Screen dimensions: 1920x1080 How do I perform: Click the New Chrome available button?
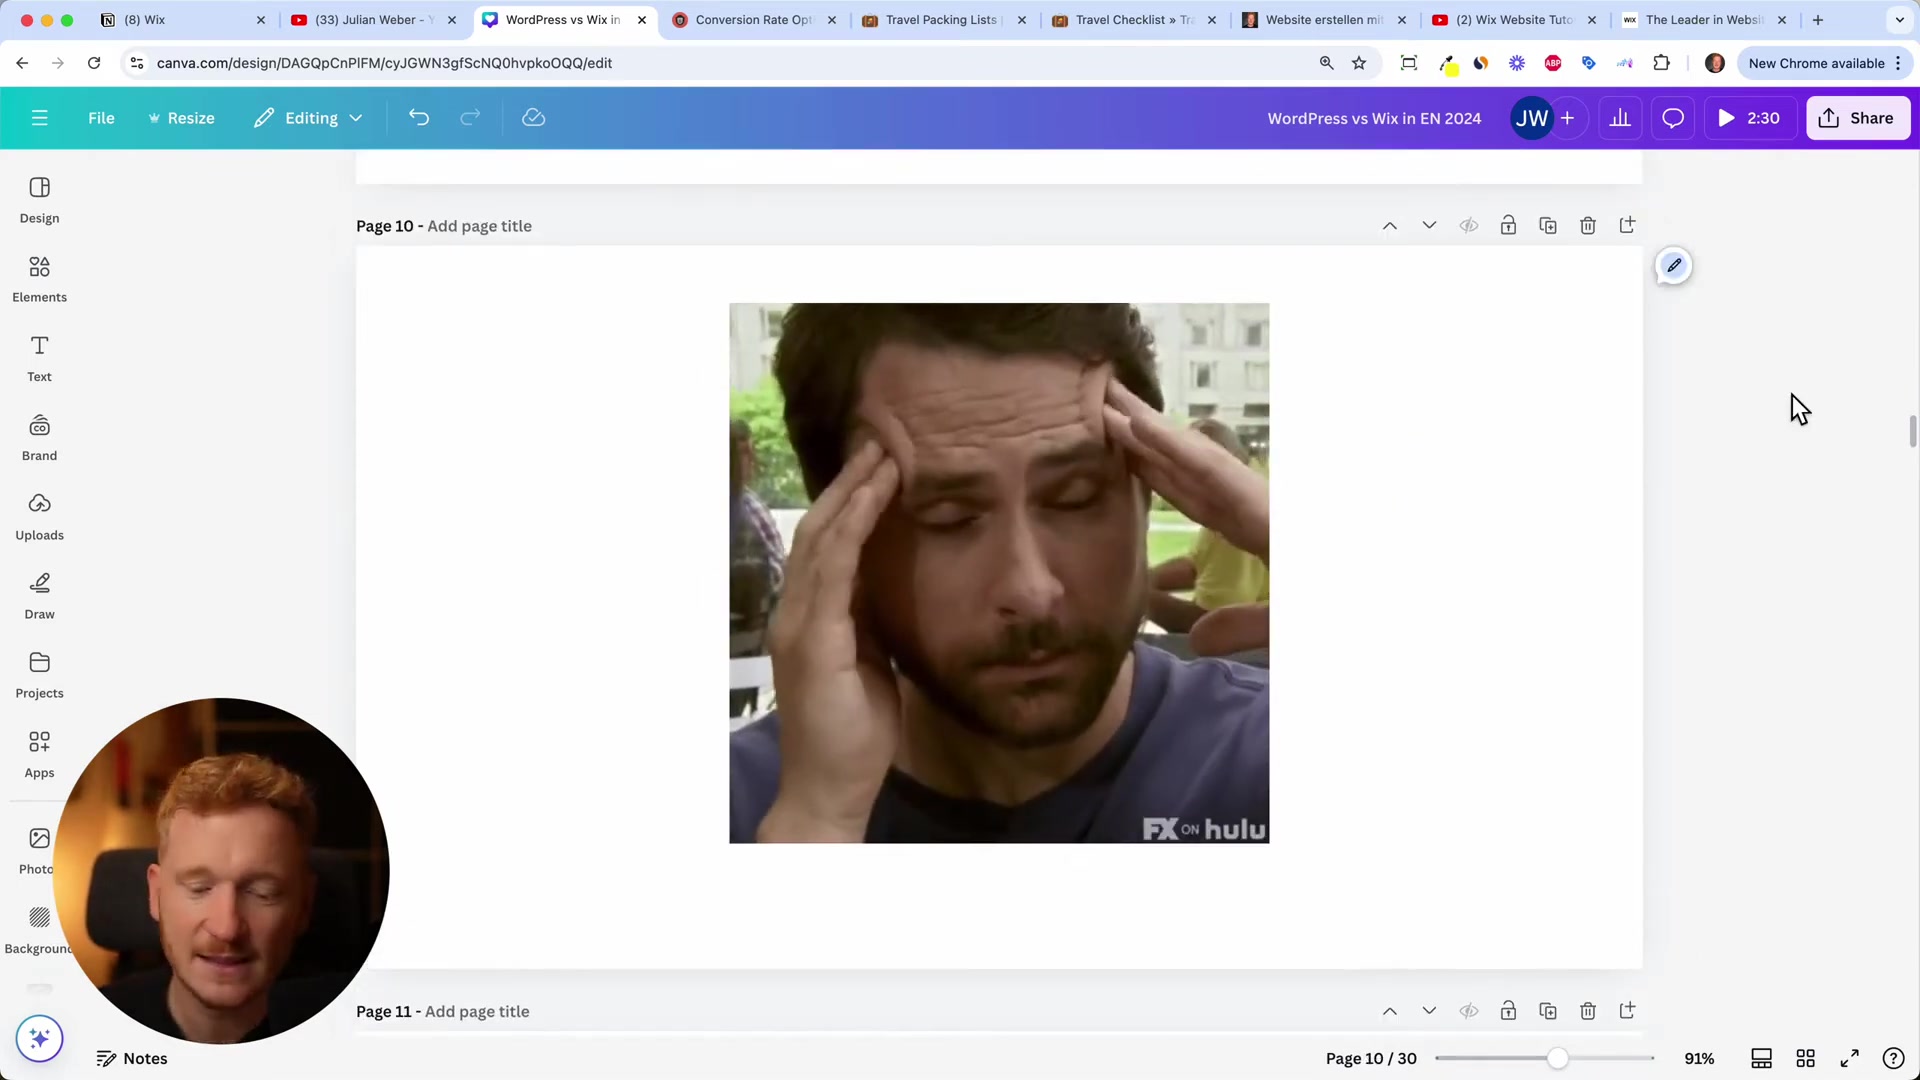pos(1826,63)
